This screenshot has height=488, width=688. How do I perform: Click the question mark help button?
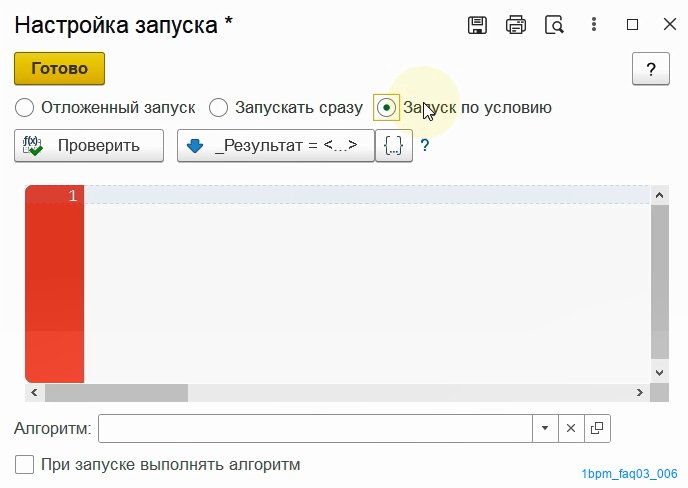click(651, 69)
